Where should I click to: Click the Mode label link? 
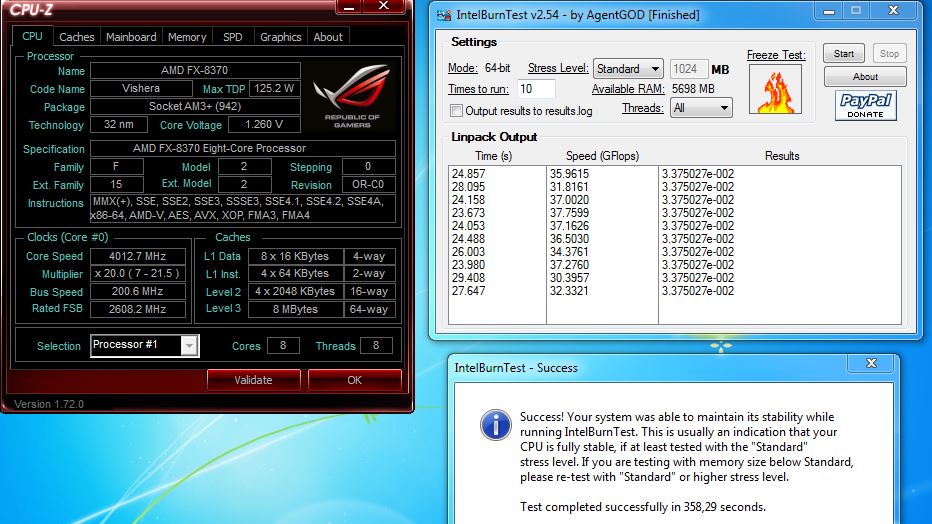[x=462, y=68]
